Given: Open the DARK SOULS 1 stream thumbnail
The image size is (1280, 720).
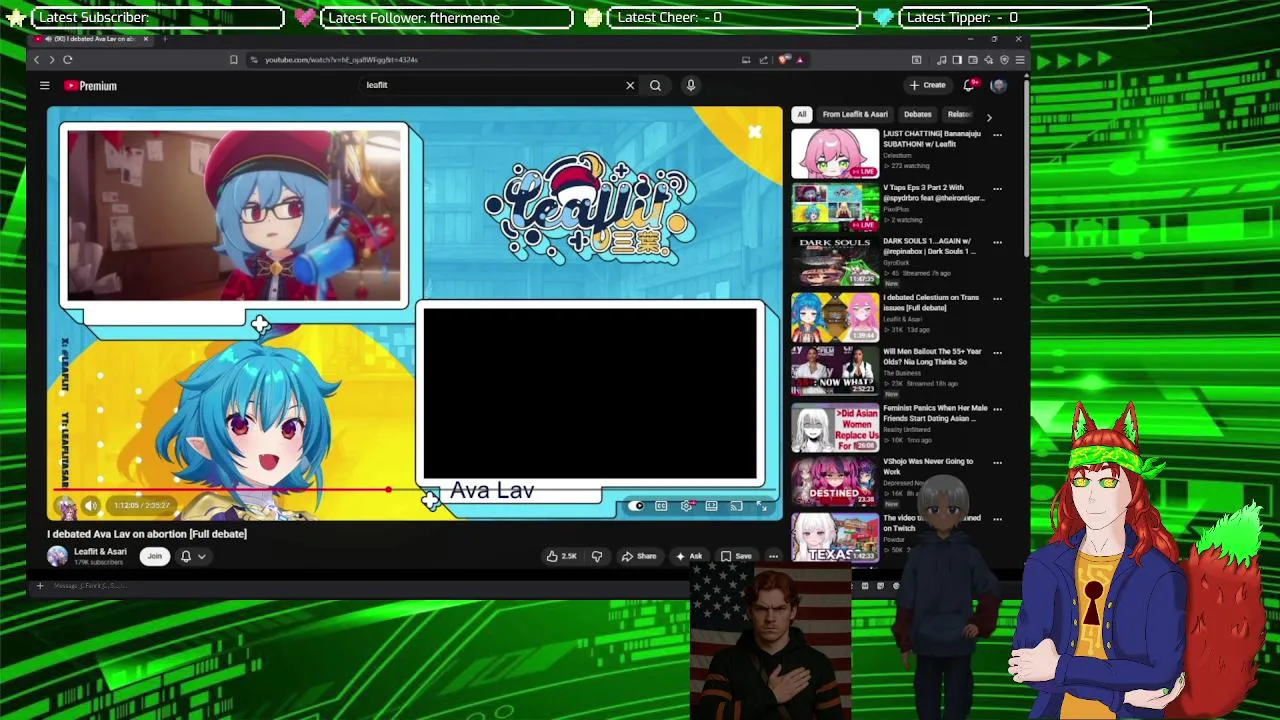Looking at the screenshot, I should (x=835, y=261).
